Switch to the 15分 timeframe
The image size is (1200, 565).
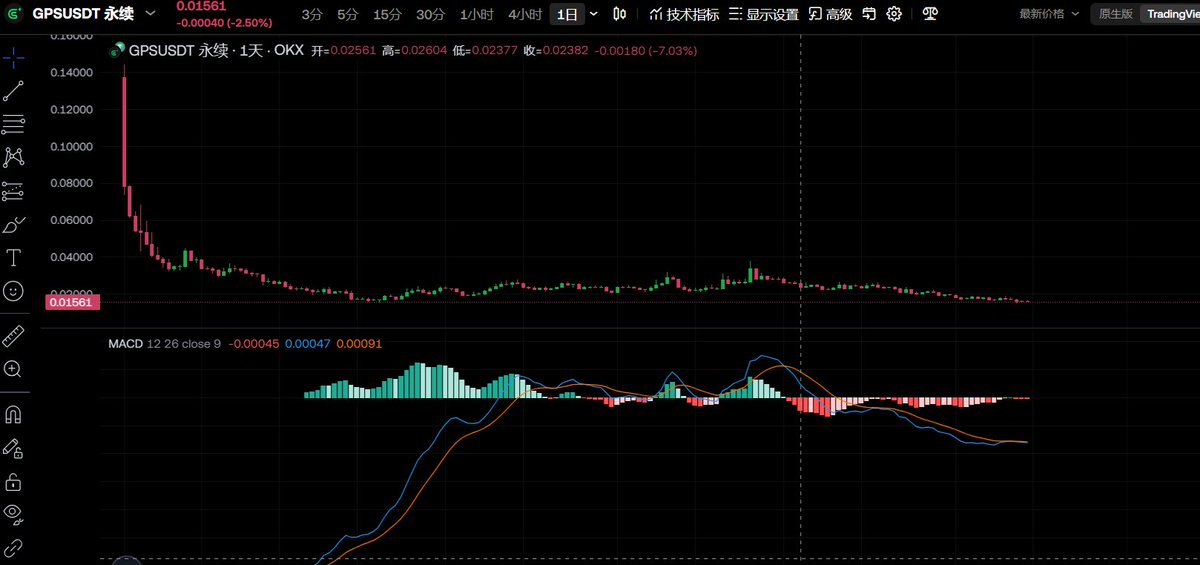[386, 14]
